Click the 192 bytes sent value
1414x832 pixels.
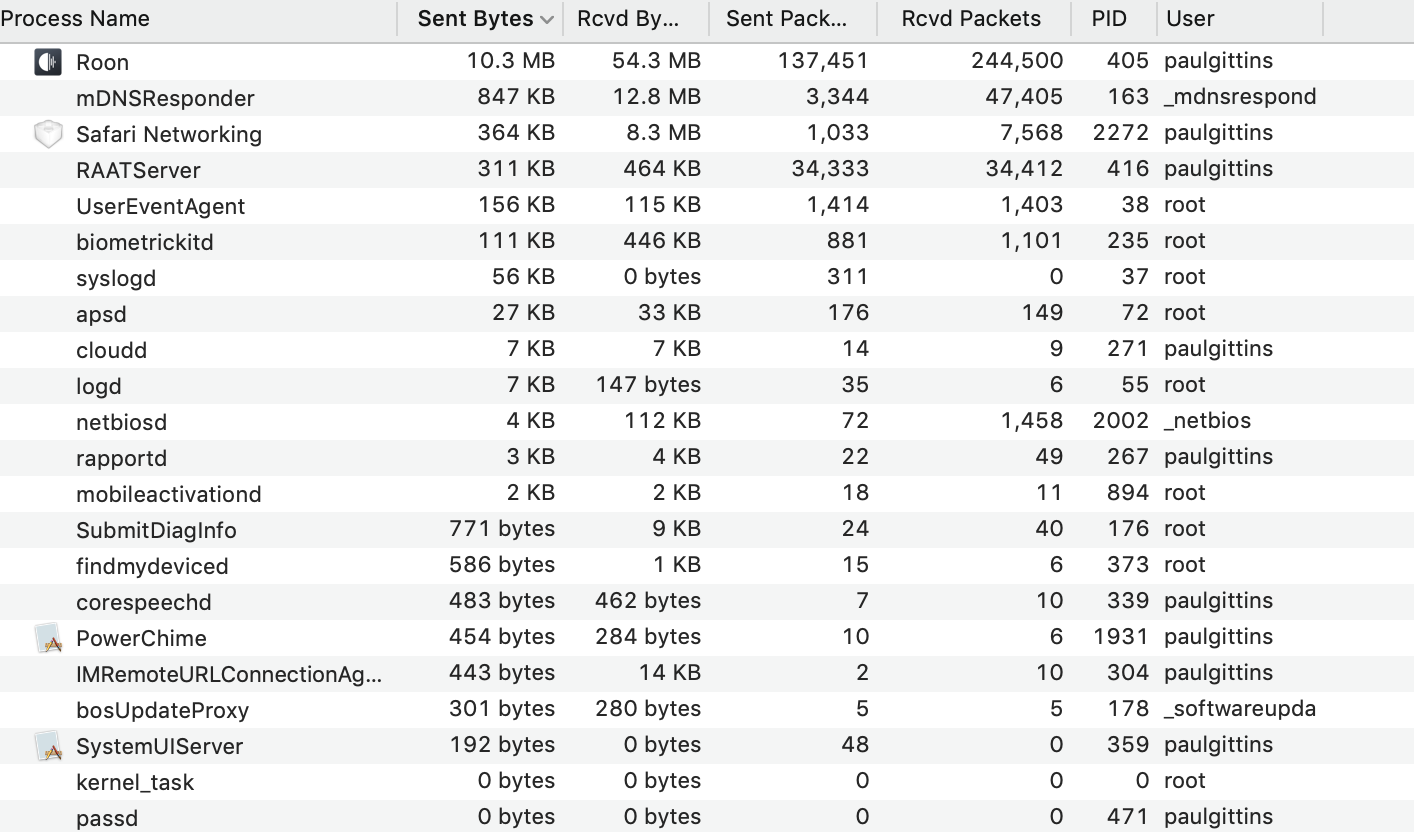pos(502,744)
